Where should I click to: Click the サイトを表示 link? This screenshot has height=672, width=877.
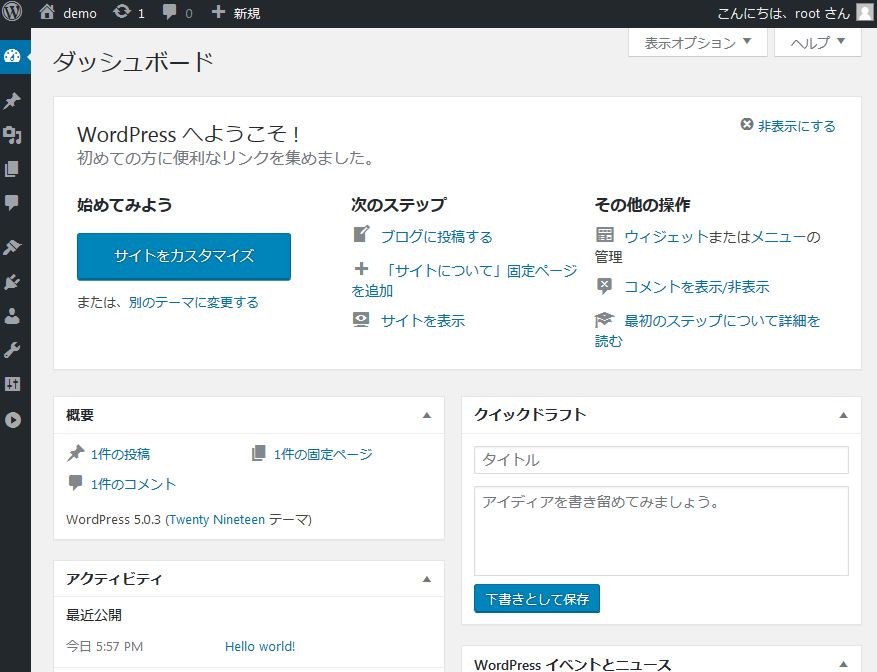[423, 321]
